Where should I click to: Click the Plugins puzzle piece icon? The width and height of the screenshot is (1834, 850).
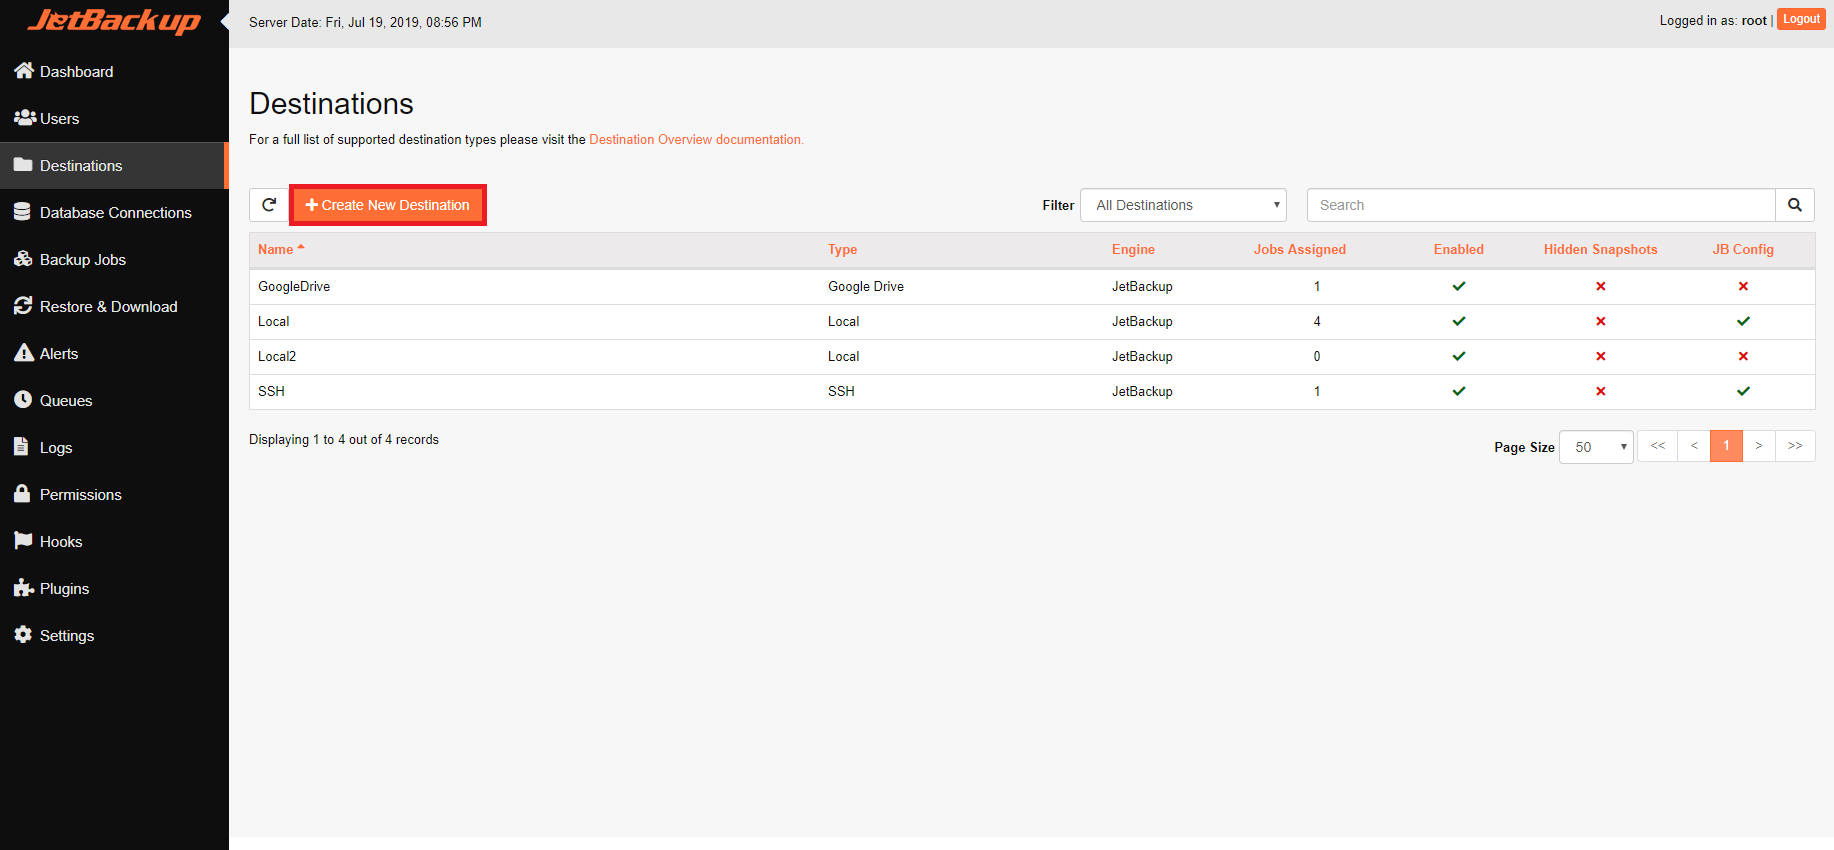coord(24,588)
